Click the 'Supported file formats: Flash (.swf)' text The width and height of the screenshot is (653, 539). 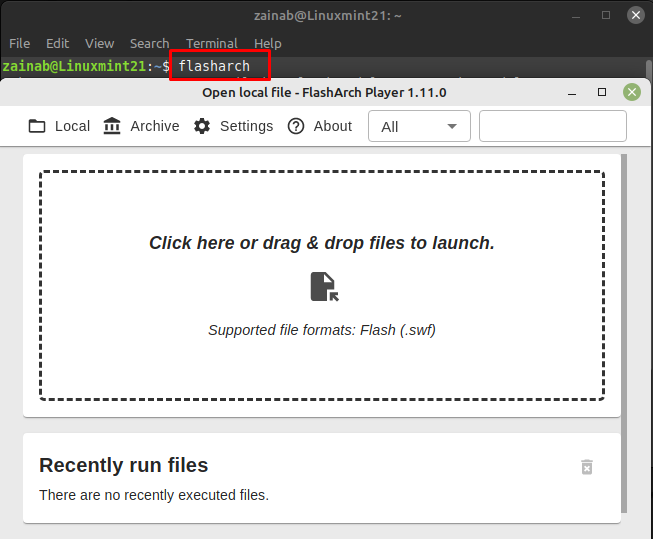pyautogui.click(x=322, y=330)
